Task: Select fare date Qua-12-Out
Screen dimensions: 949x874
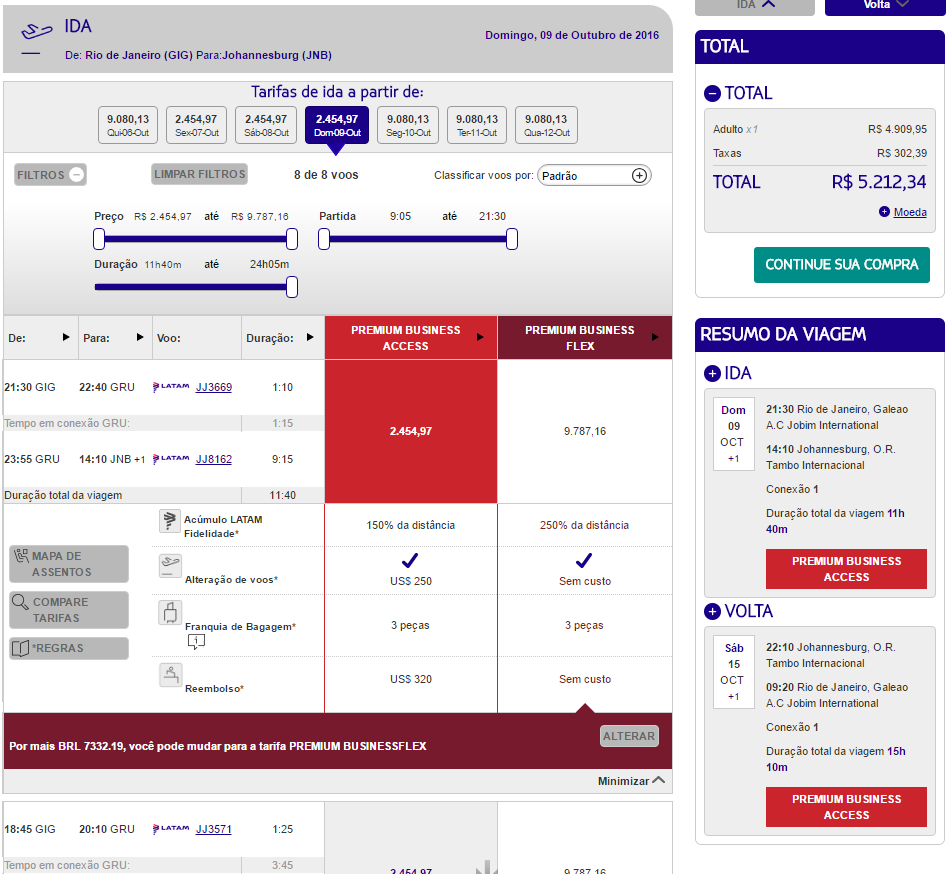Action: 547,125
